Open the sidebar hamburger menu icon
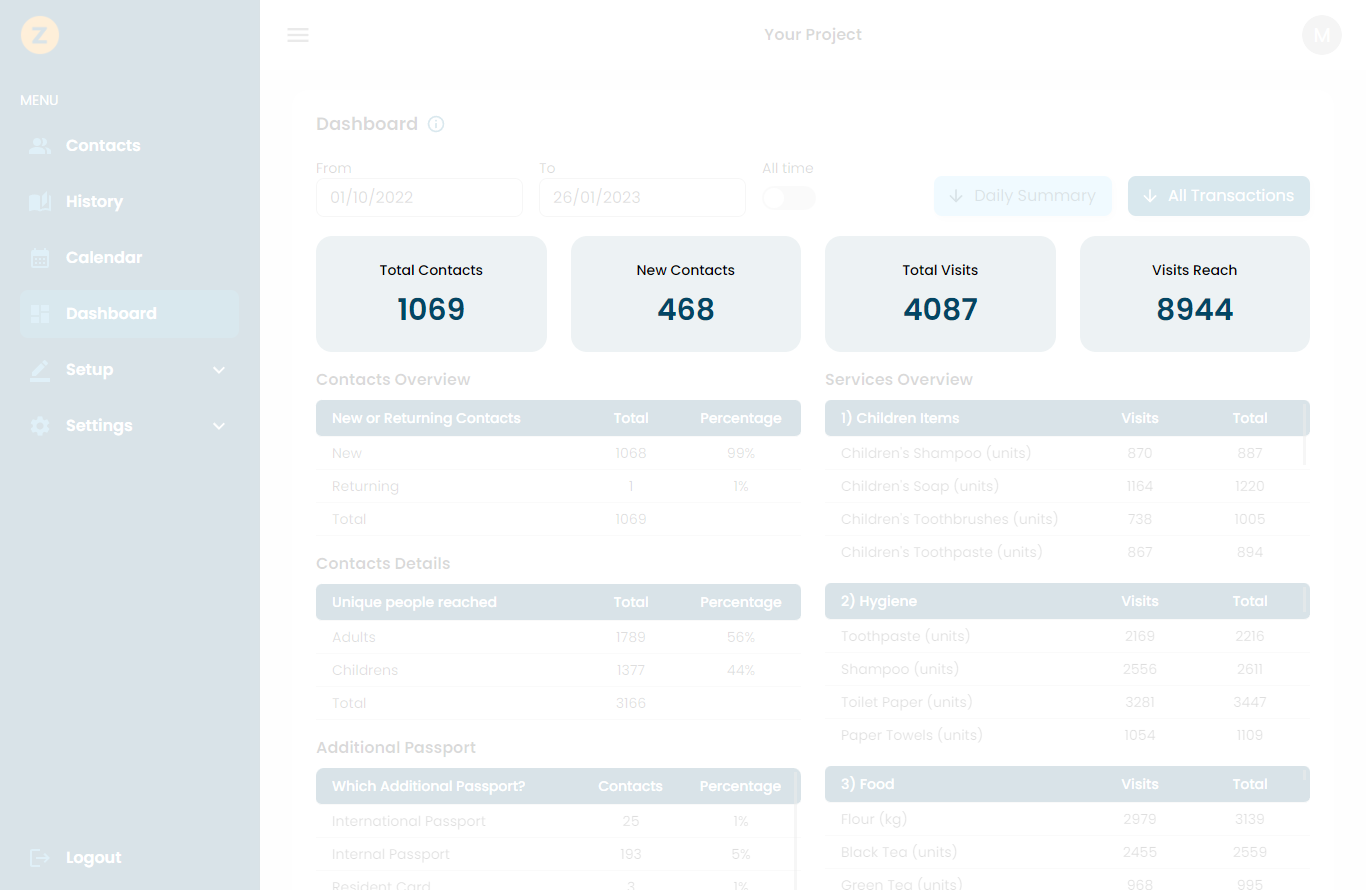Viewport: 1366px width, 890px height. click(297, 34)
